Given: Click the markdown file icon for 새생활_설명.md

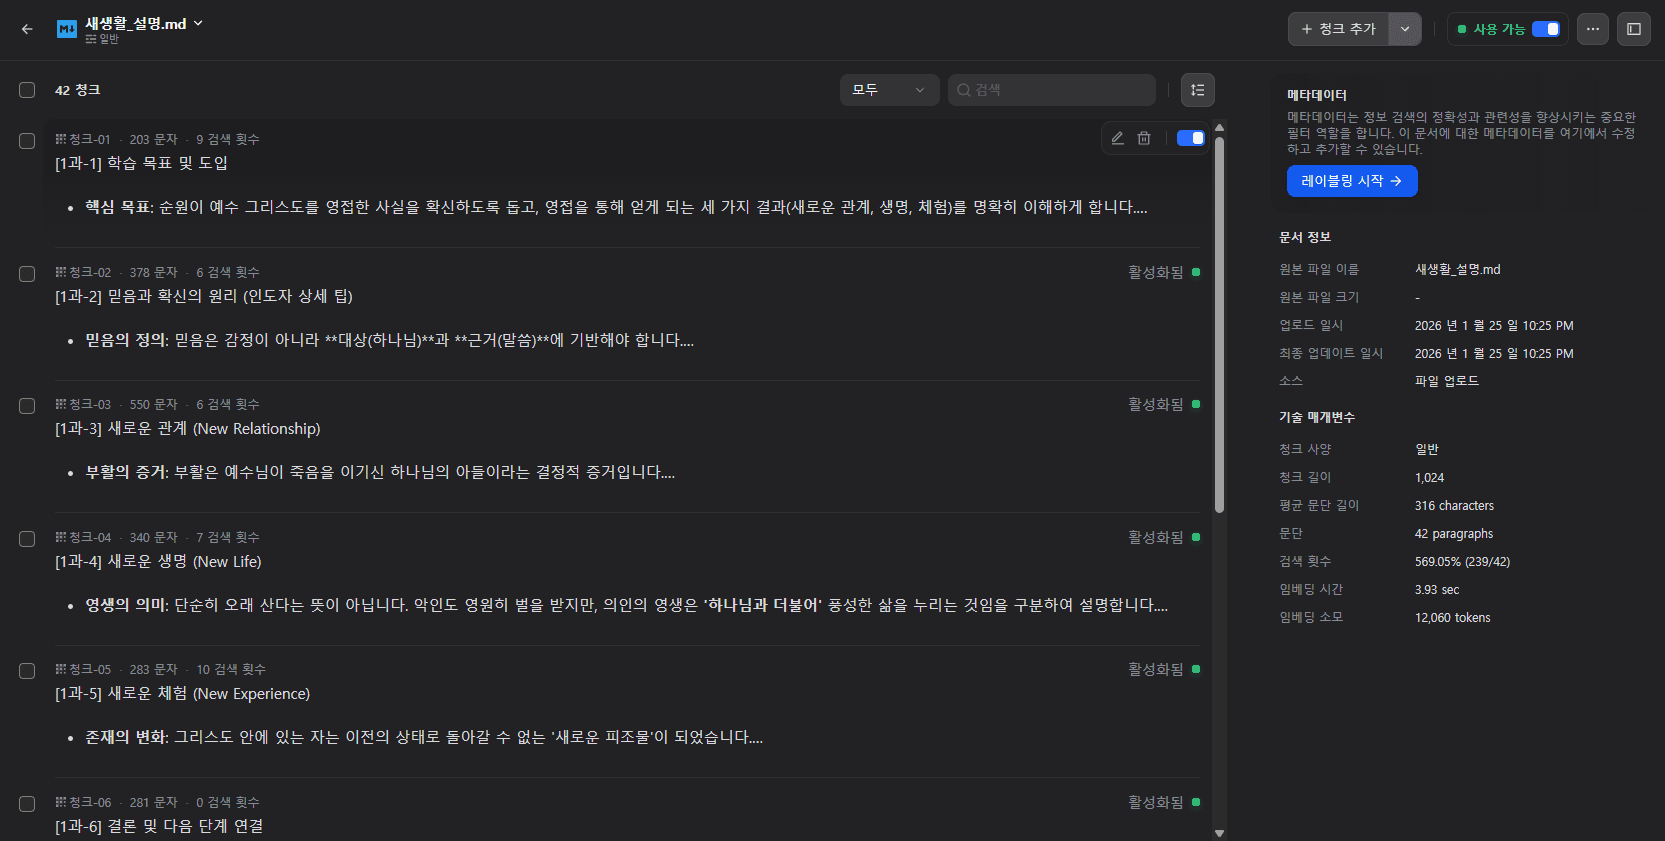Looking at the screenshot, I should coord(67,29).
